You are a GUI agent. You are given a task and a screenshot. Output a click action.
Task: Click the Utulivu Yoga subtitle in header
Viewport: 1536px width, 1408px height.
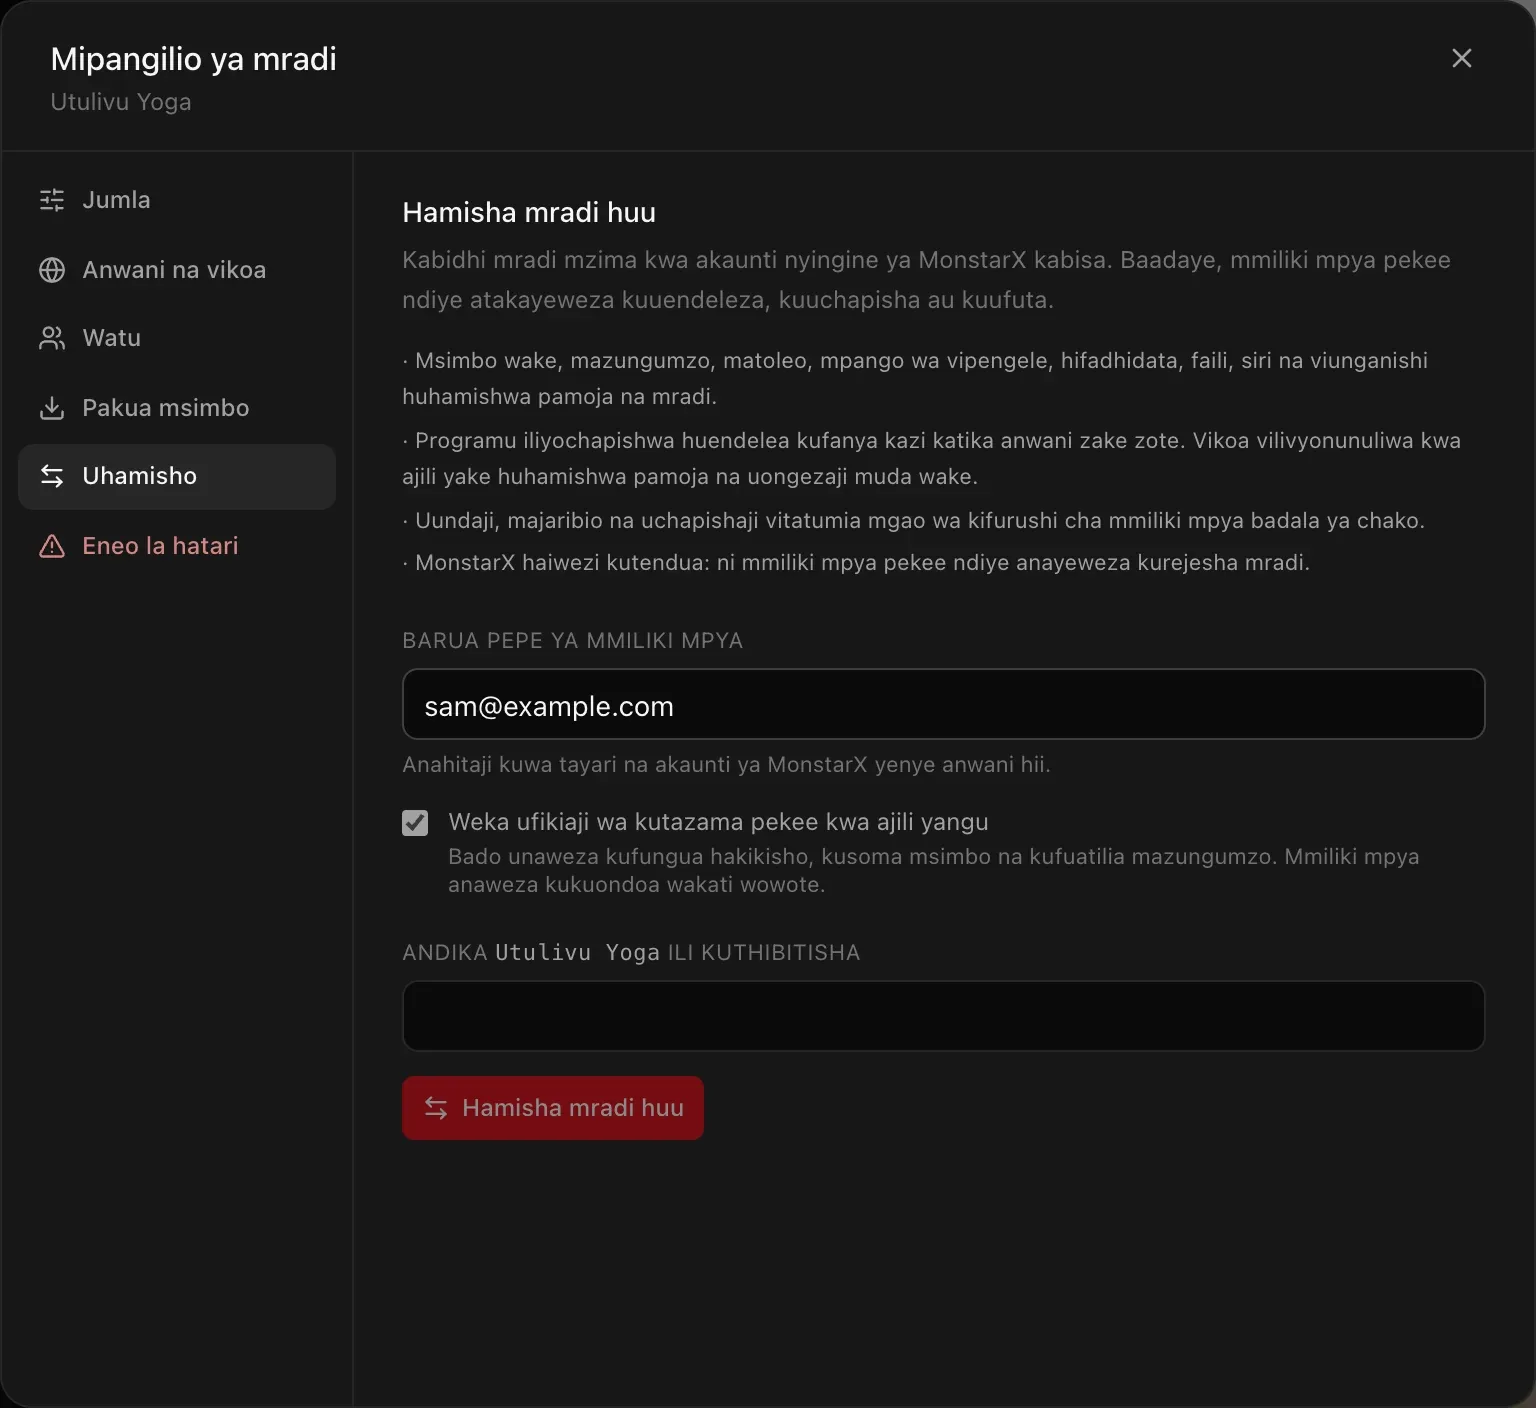point(121,102)
